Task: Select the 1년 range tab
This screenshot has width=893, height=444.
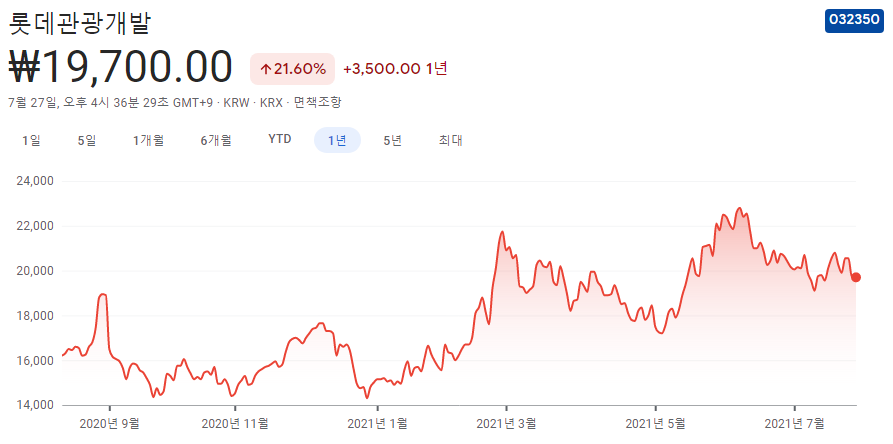Action: 337,141
